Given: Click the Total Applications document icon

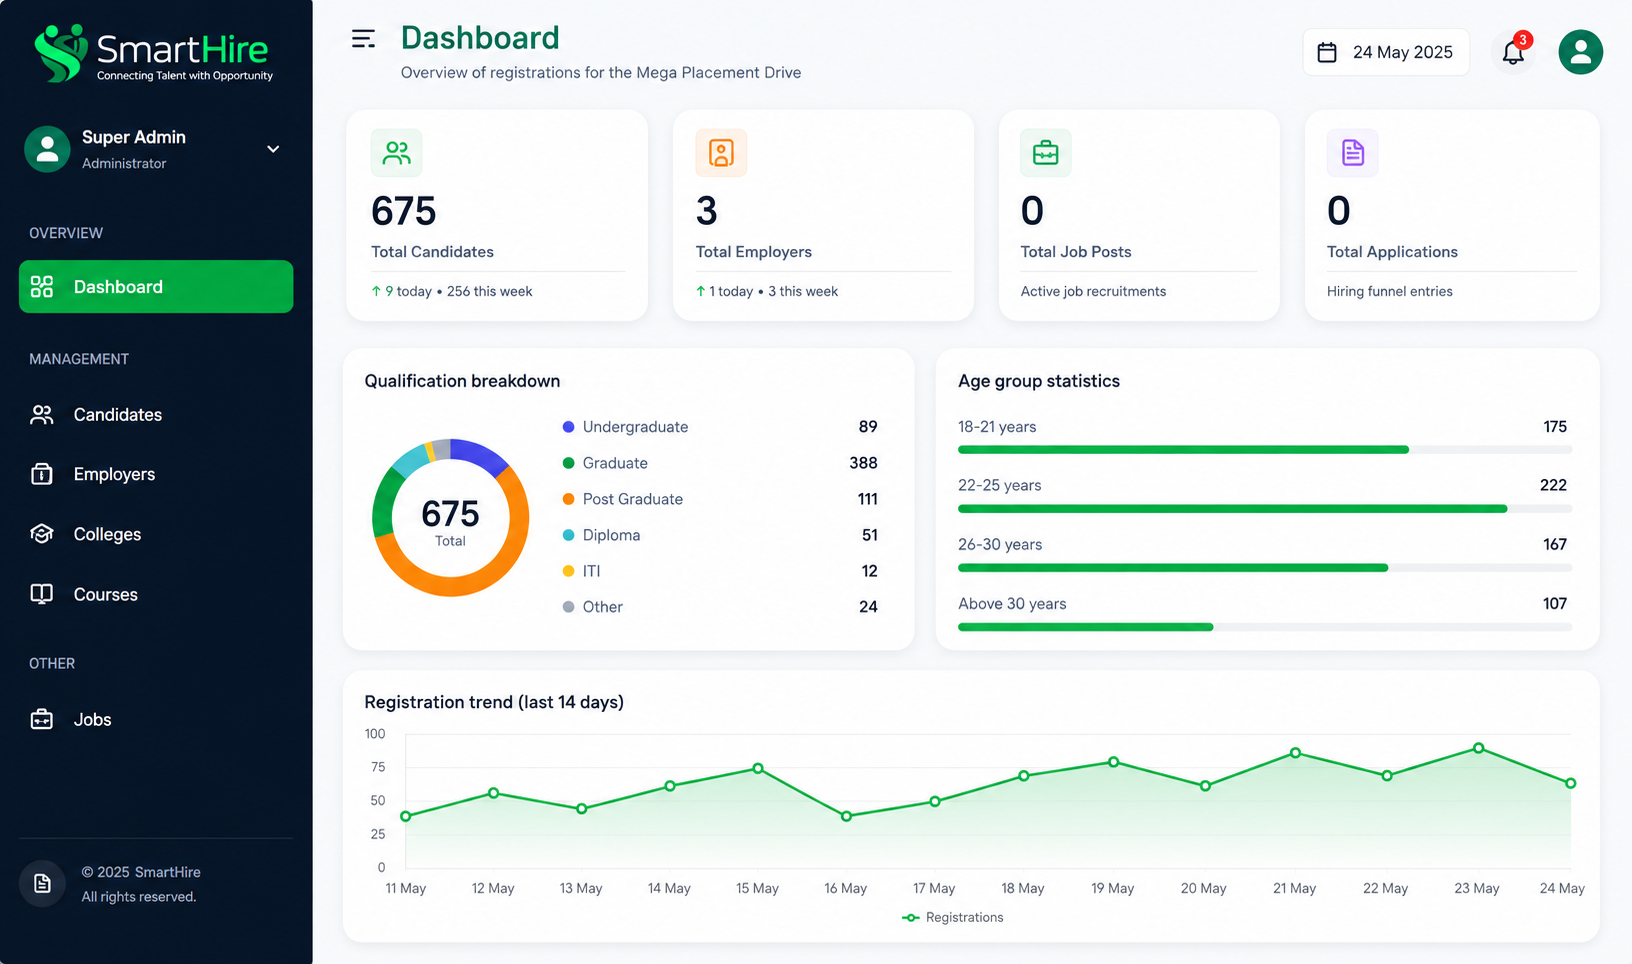Looking at the screenshot, I should pos(1353,153).
